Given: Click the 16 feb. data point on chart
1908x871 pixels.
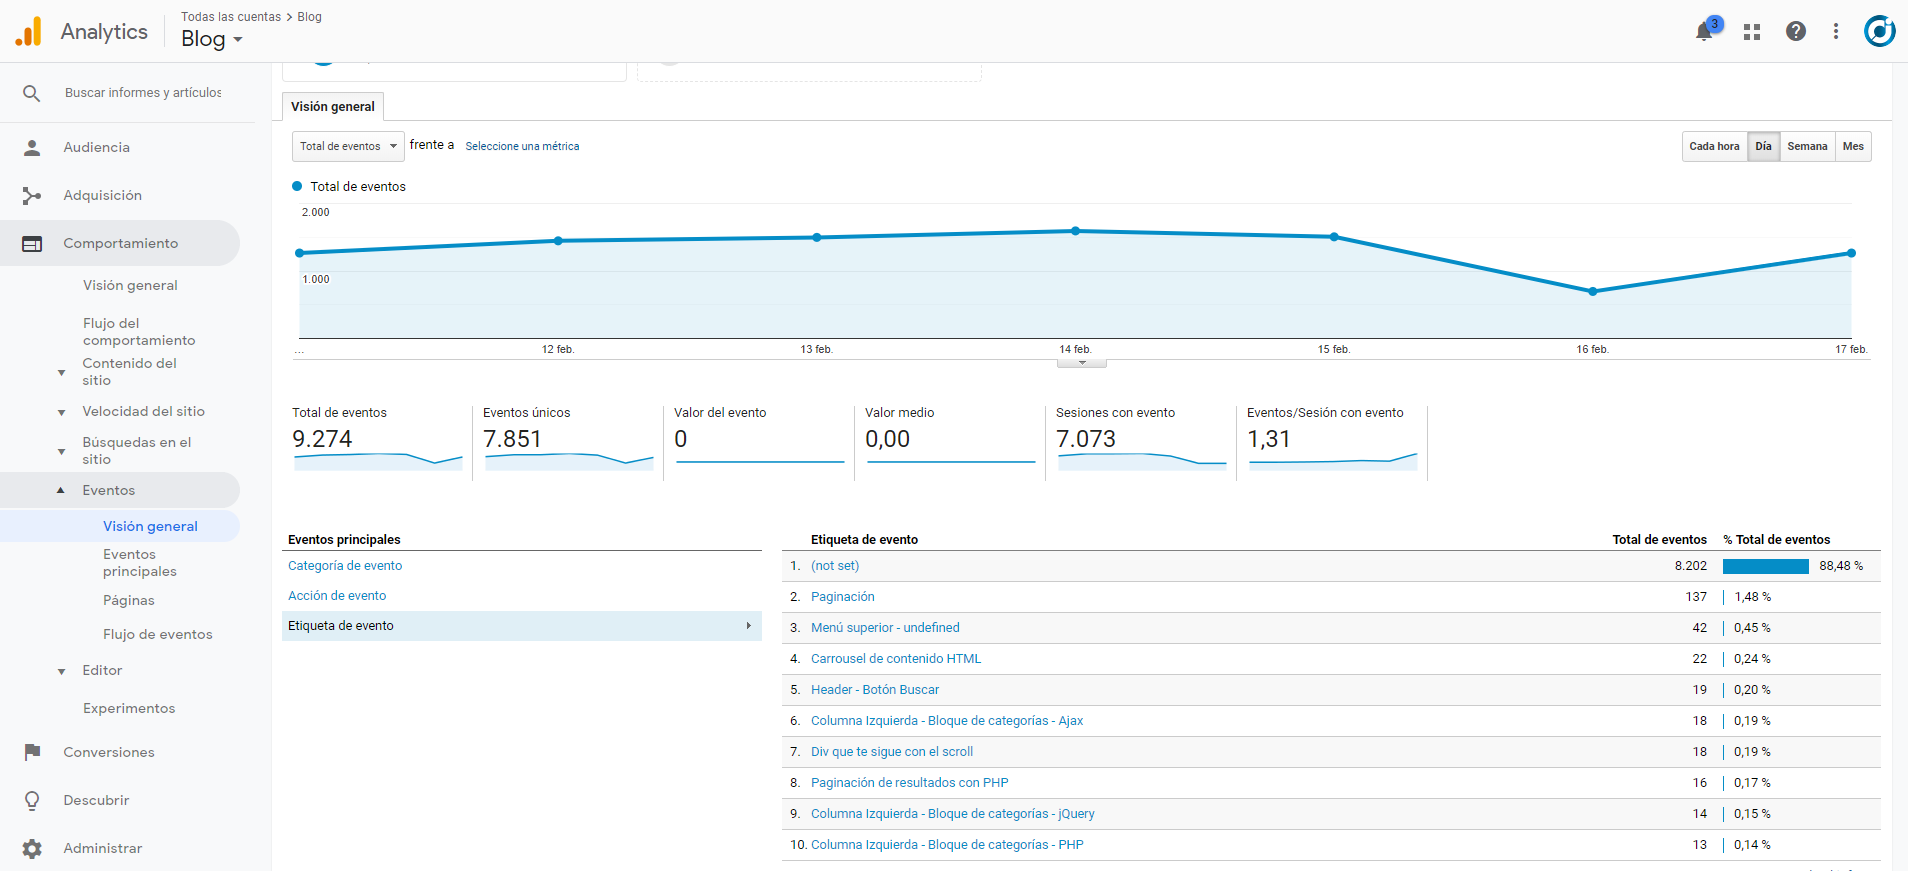Looking at the screenshot, I should point(1593,292).
